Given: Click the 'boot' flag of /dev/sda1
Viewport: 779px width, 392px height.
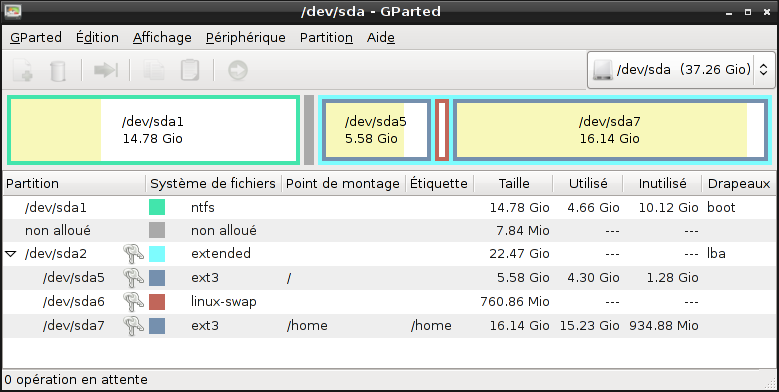Looking at the screenshot, I should coord(721,207).
